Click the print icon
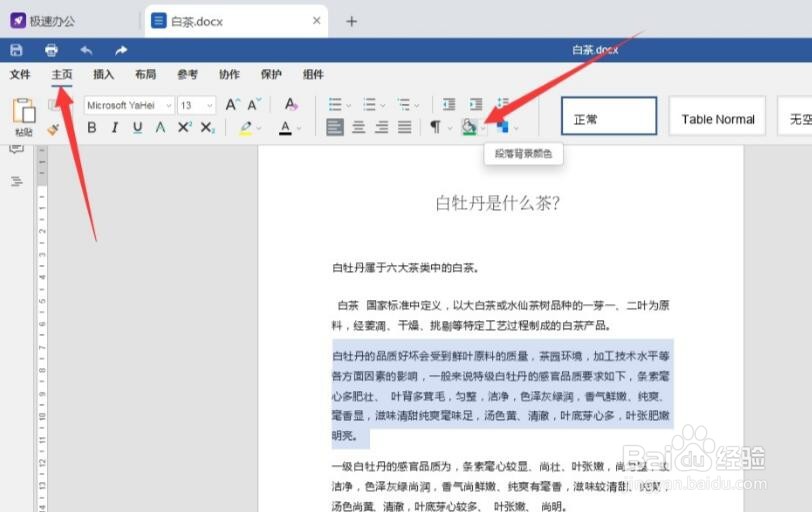 click(x=51, y=50)
